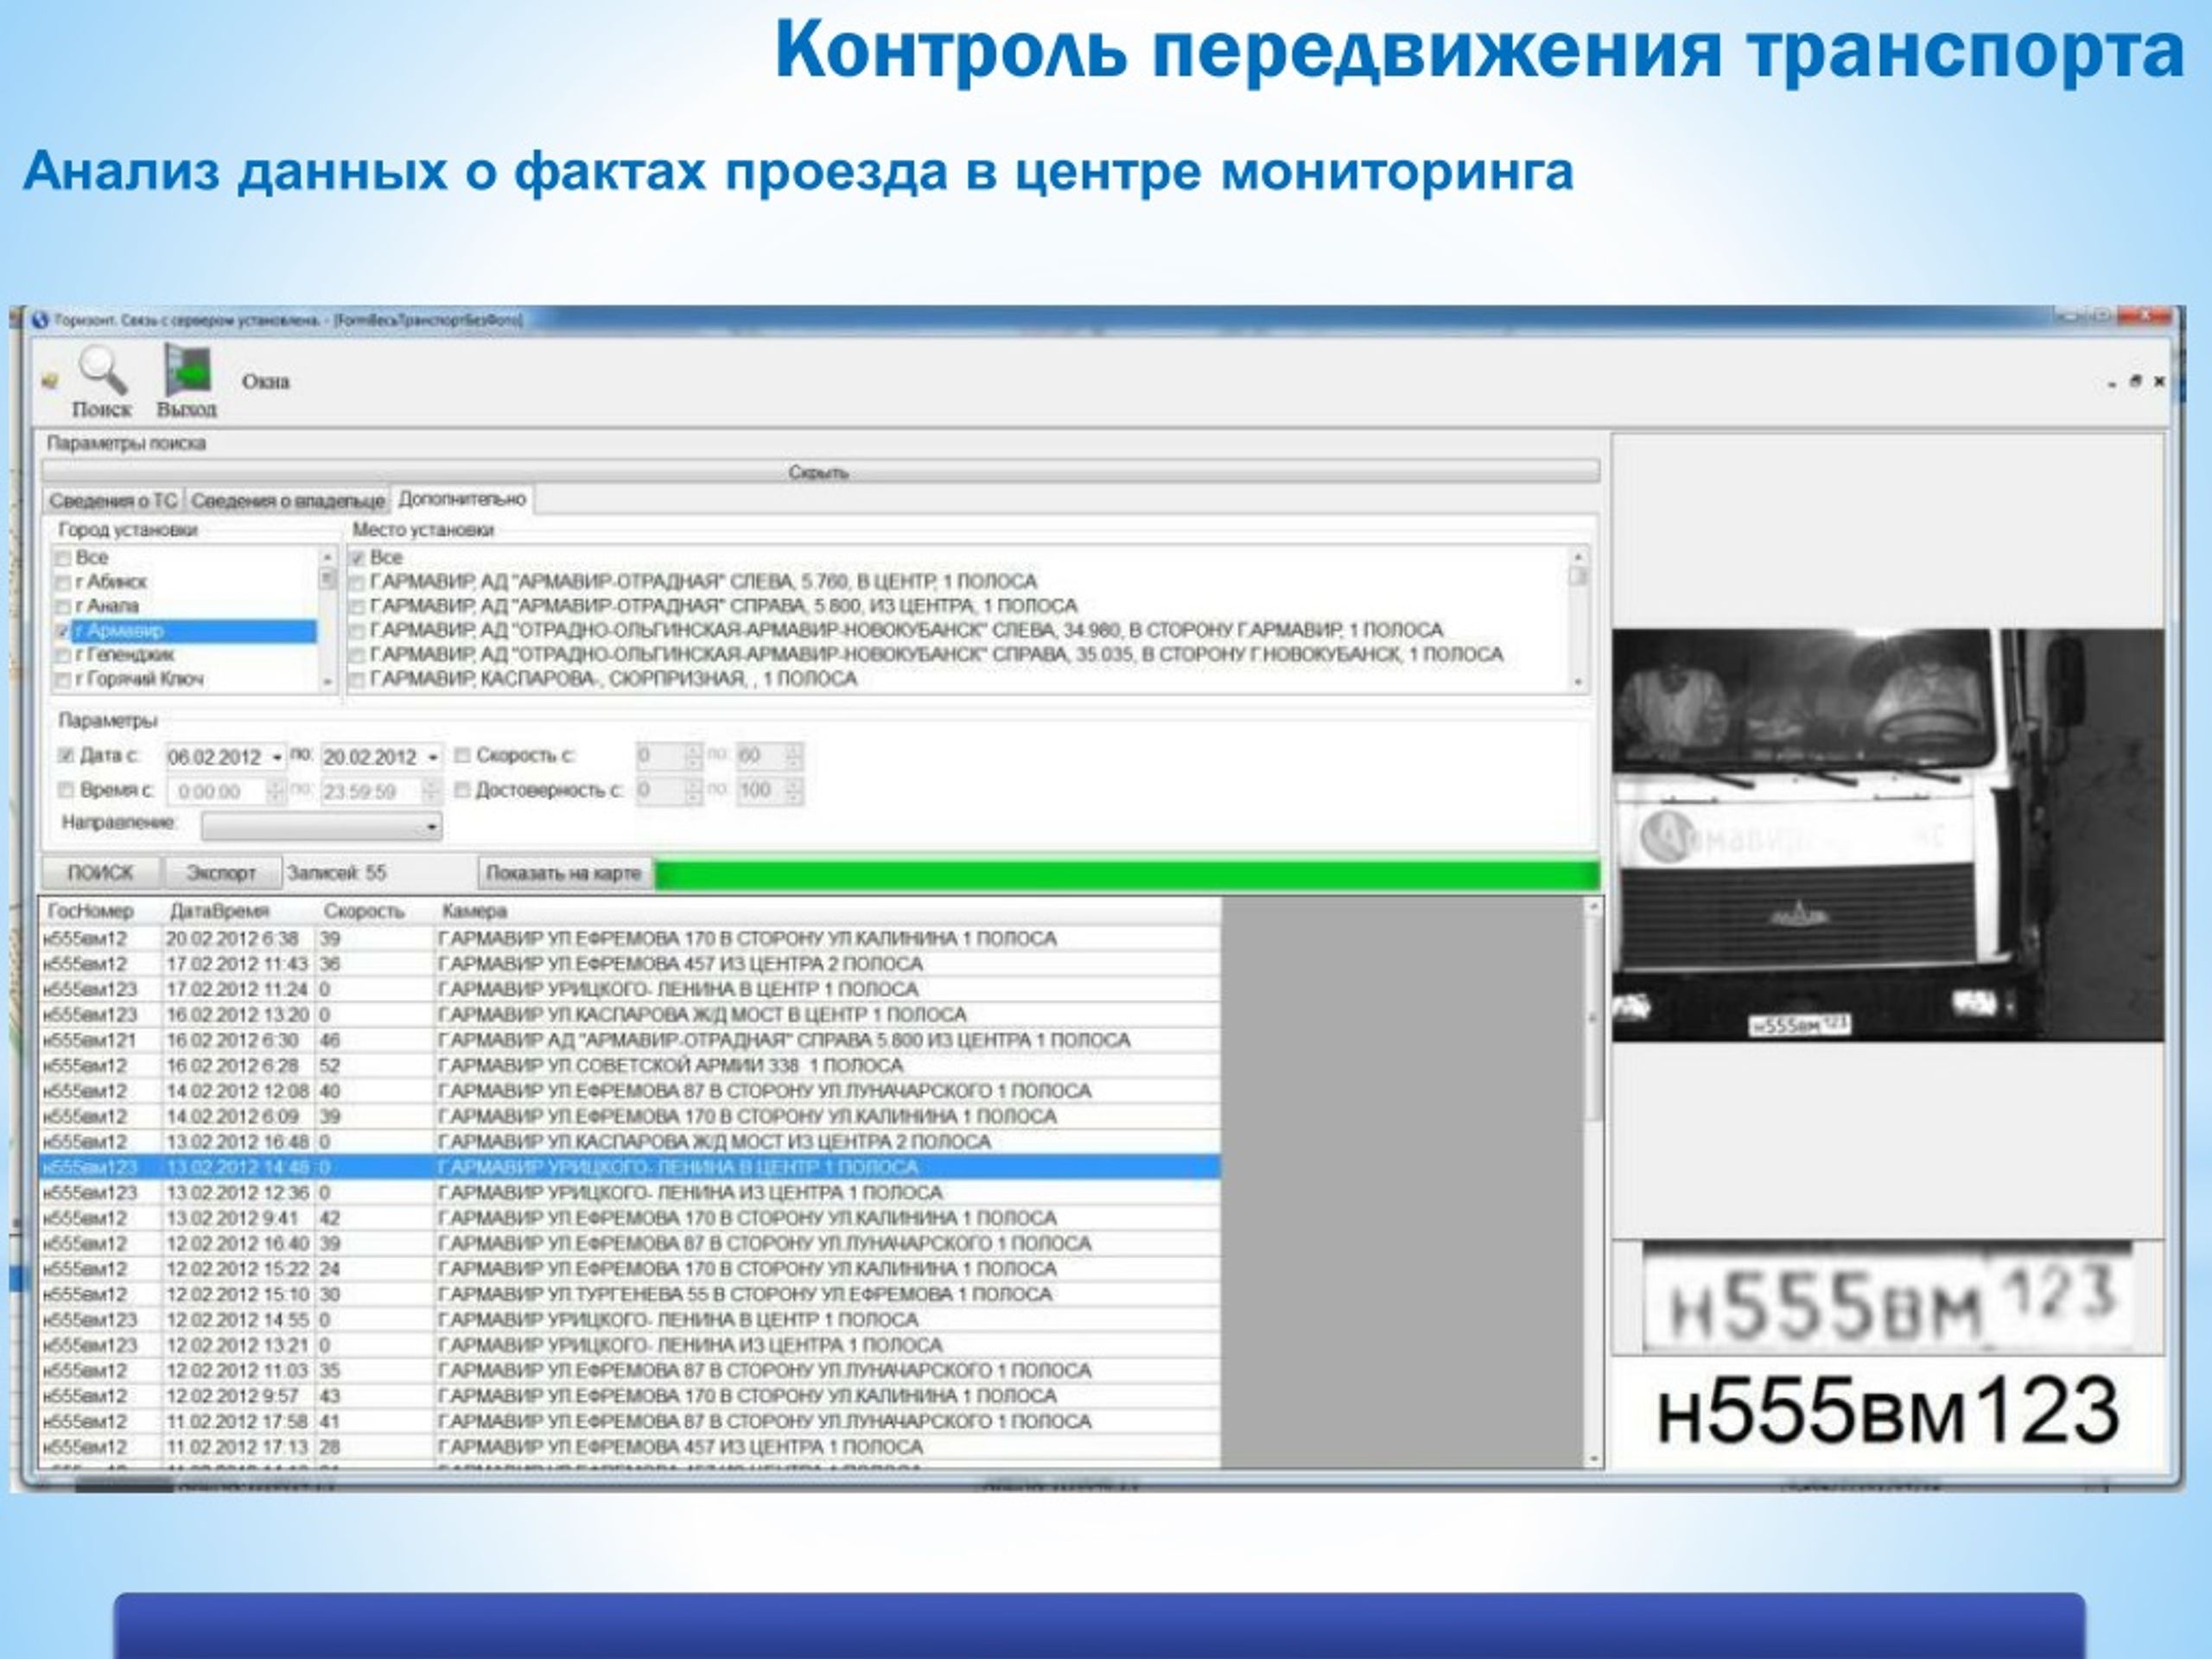Click the cropped license plate image
The height and width of the screenshot is (1659, 2212).
click(1889, 1296)
